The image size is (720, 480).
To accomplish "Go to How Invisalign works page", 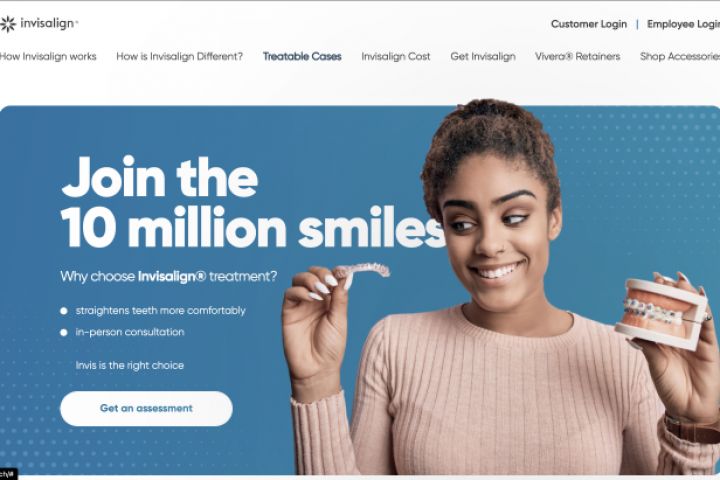I will pyautogui.click(x=48, y=56).
